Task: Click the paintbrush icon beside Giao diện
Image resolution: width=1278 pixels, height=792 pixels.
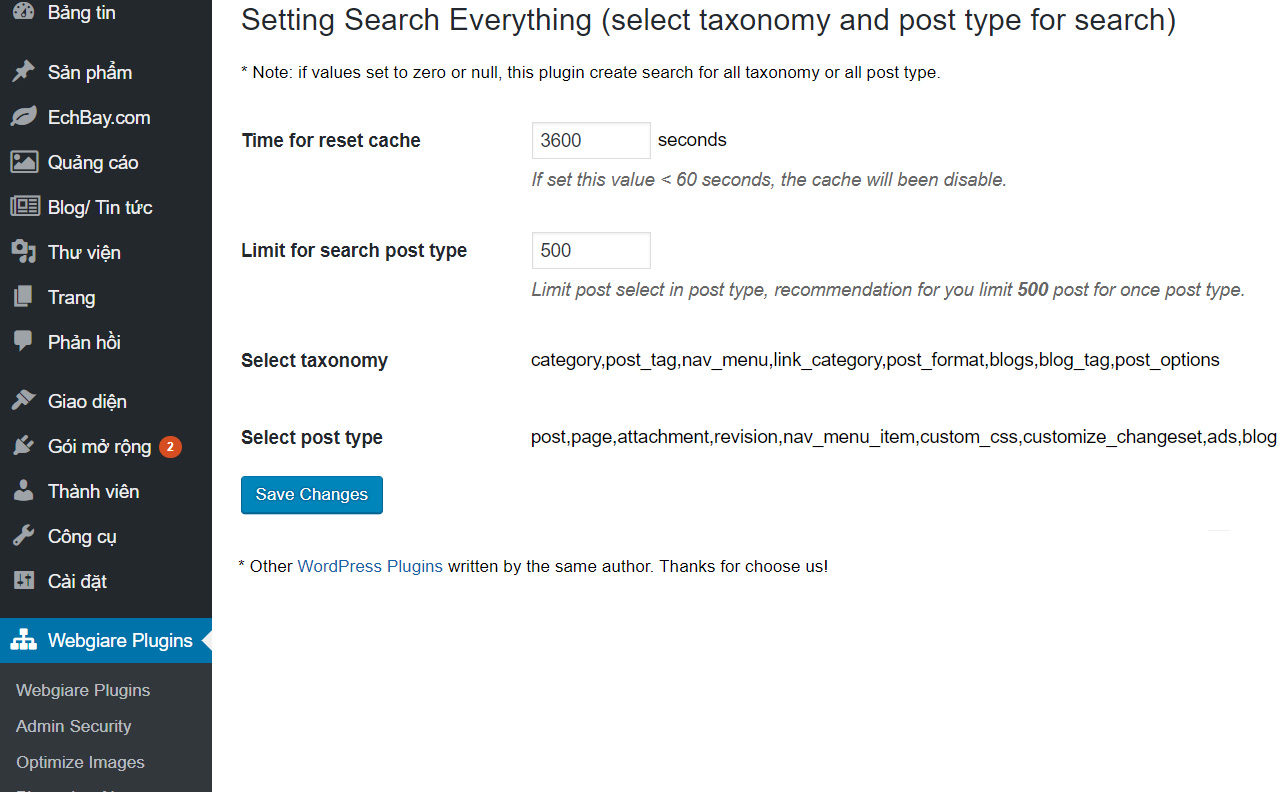Action: (24, 401)
